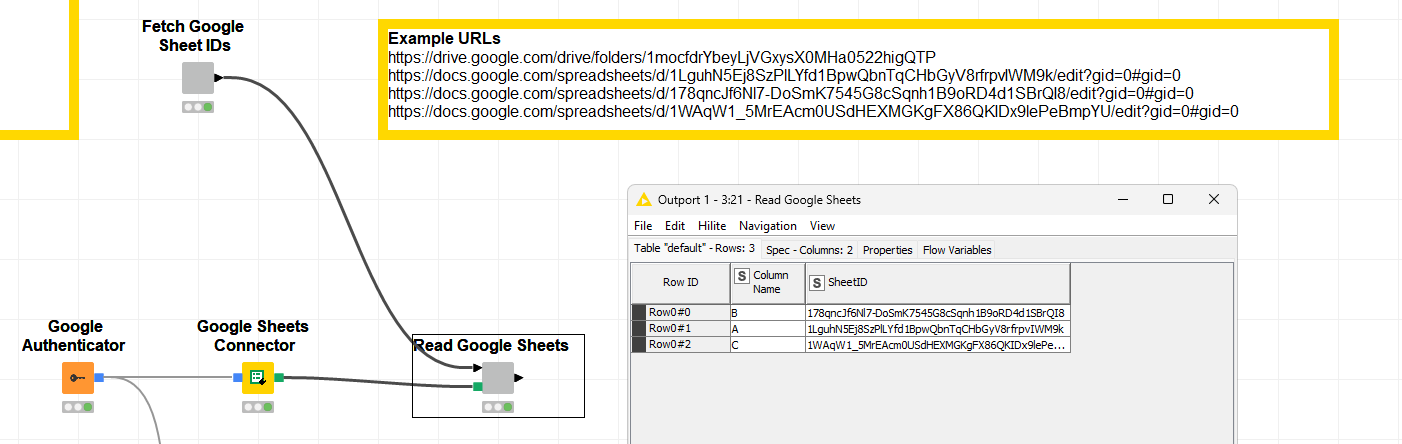Click status lights under Fetch Google Sheet IDs

tap(198, 107)
